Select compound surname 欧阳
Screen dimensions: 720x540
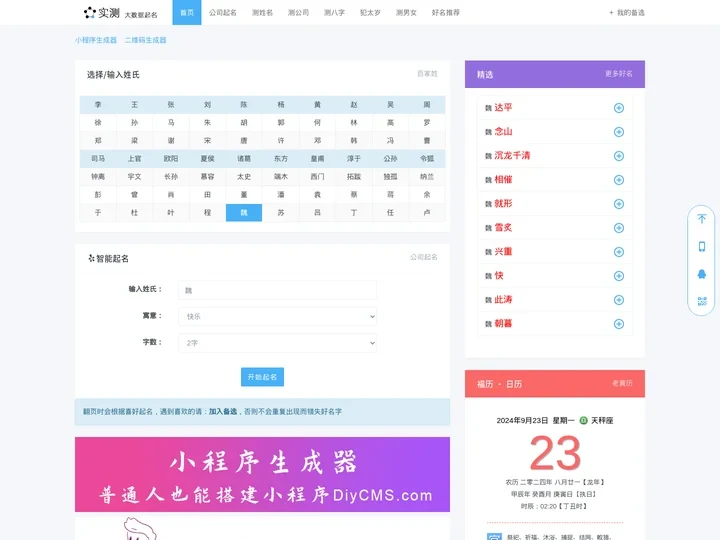tap(171, 158)
